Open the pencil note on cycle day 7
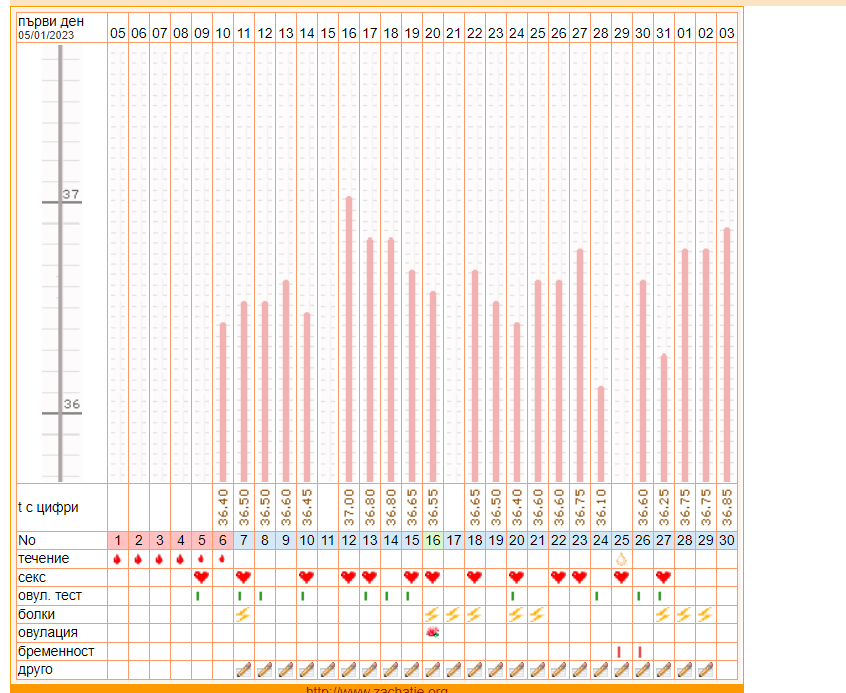Screen dimensions: 846x693 242,669
